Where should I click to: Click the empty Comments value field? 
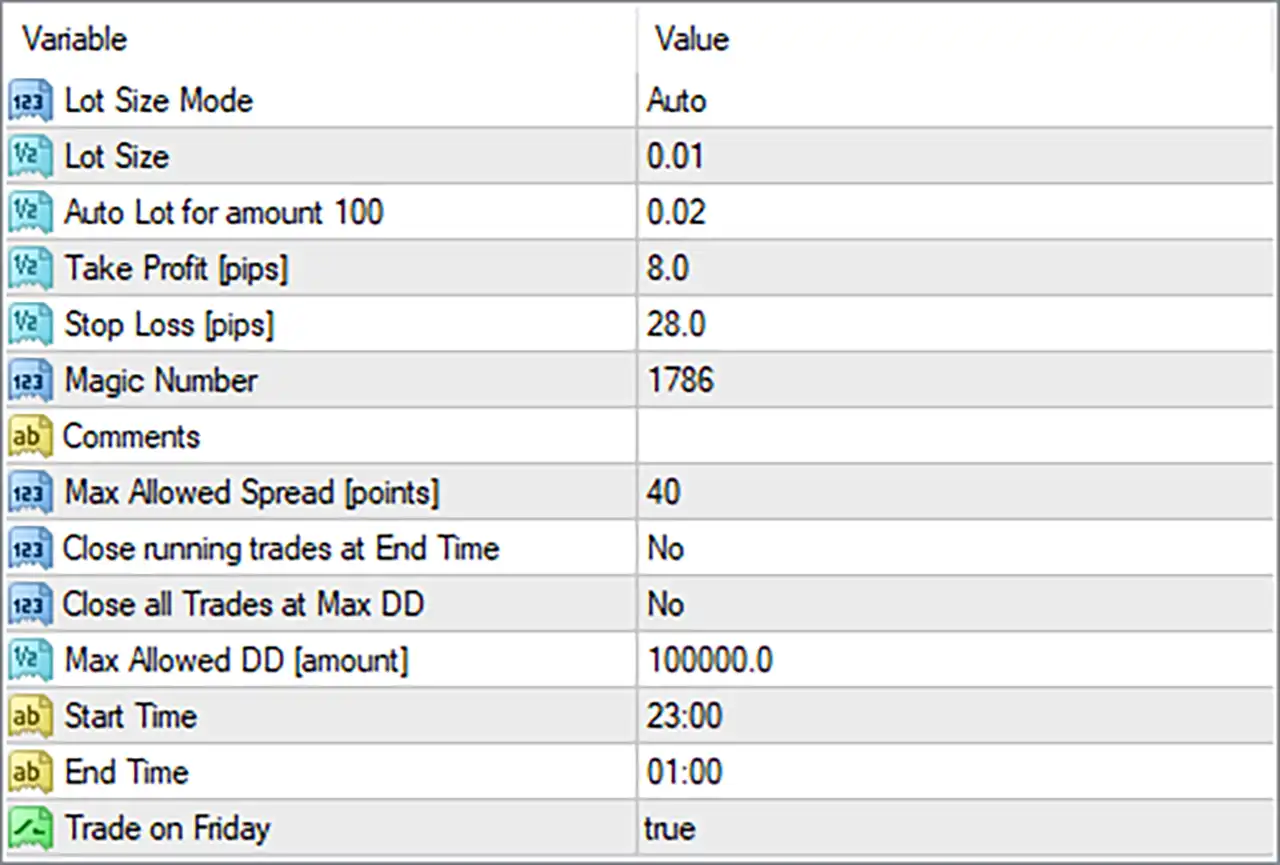[x=957, y=437]
